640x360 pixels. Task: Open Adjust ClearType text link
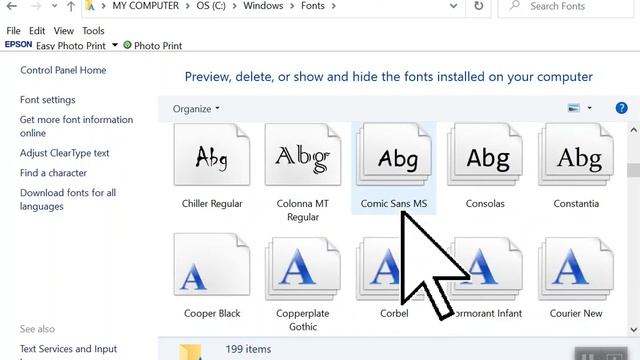[64, 153]
